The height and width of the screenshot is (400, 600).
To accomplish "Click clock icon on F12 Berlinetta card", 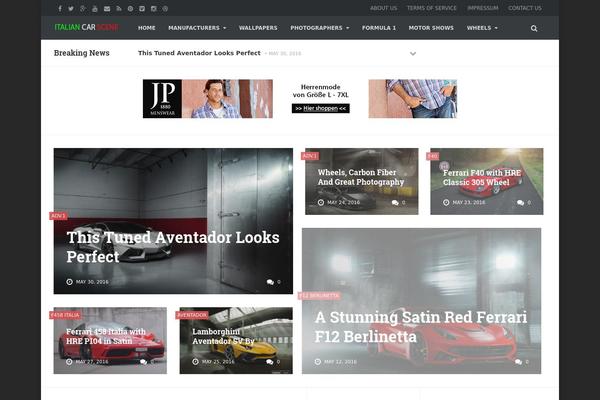I will pos(318,361).
